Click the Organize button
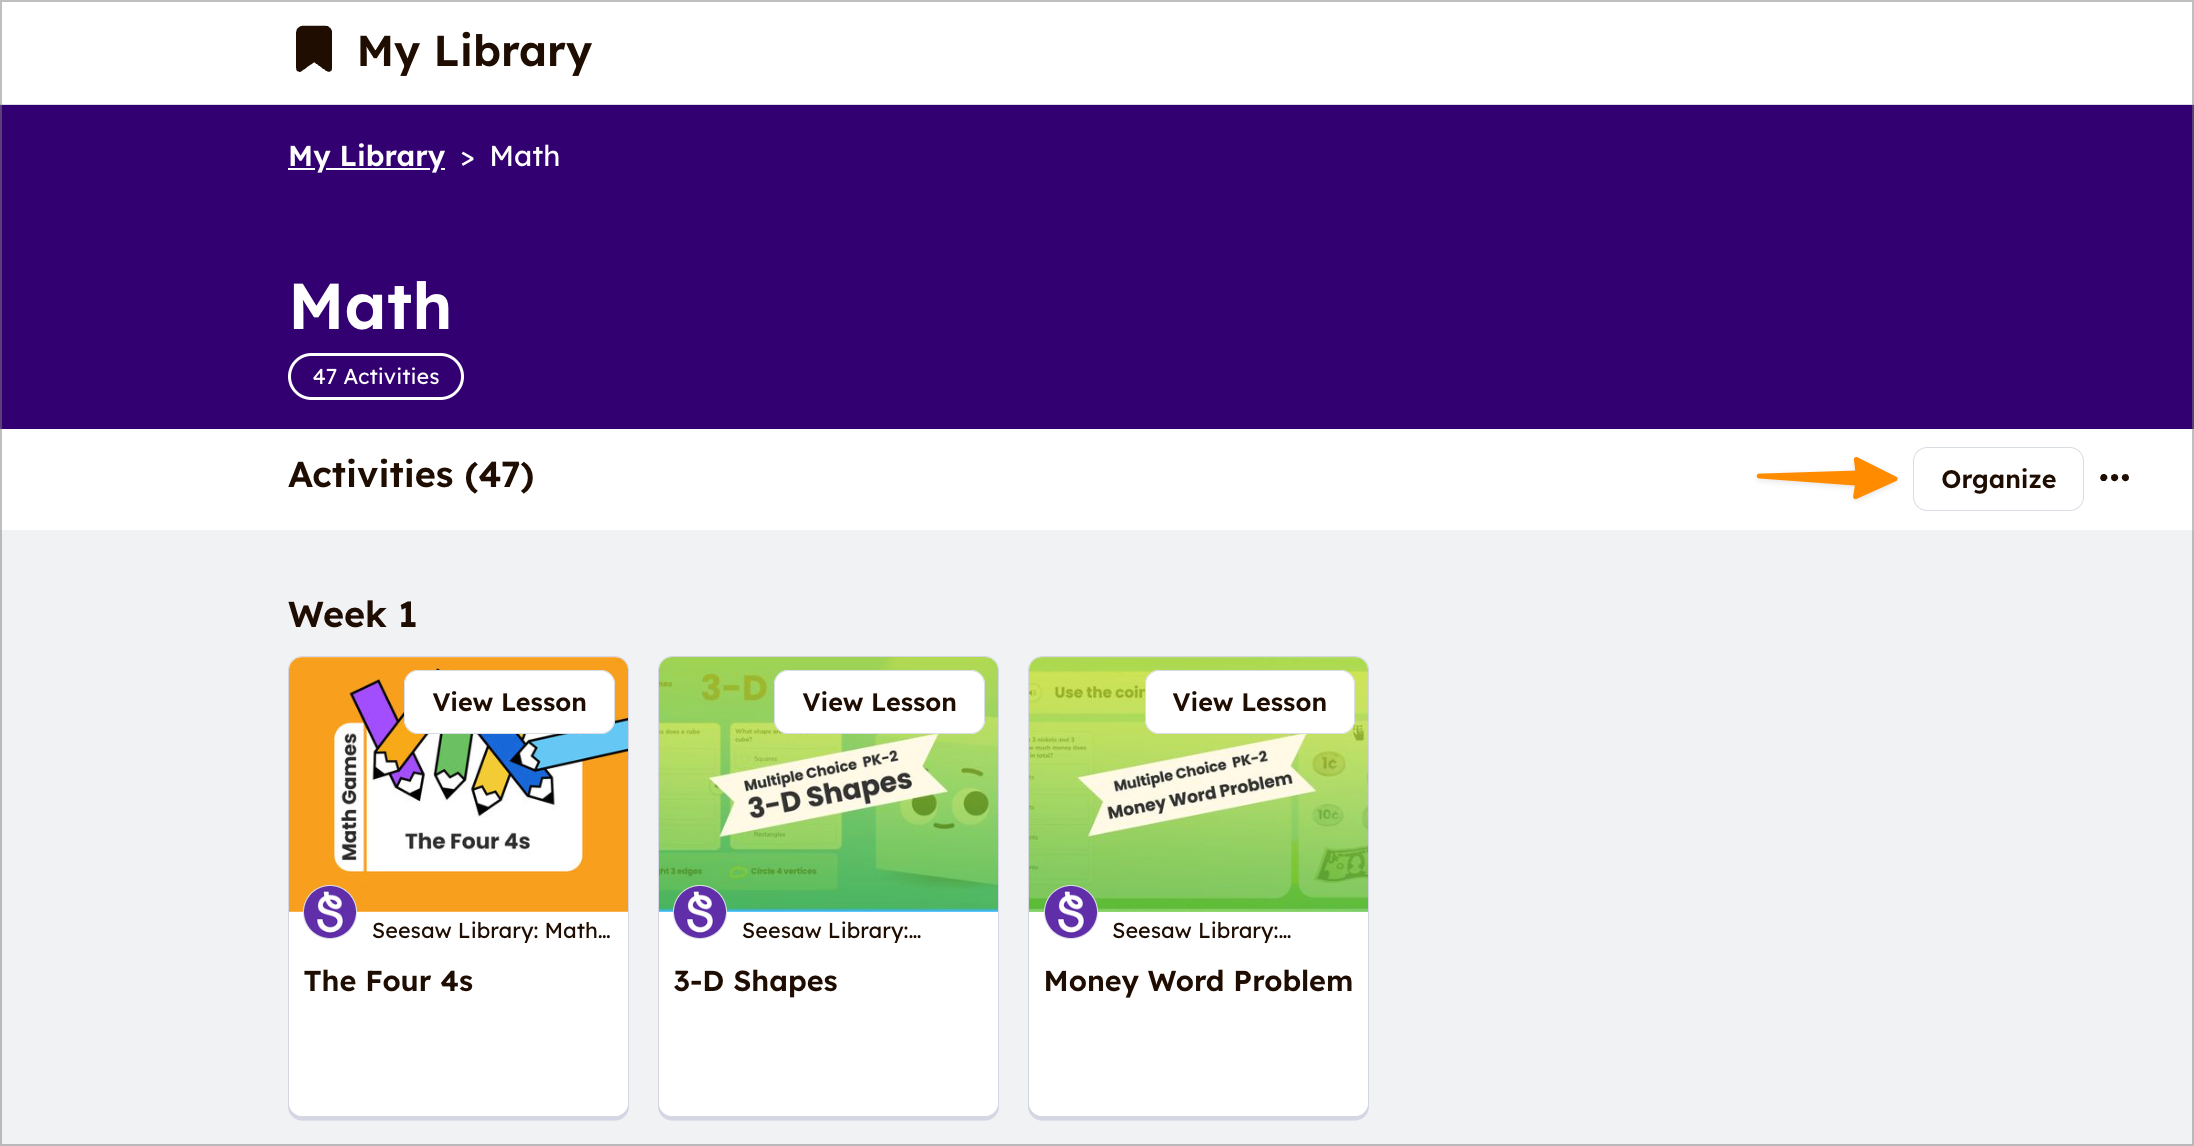 click(1997, 478)
